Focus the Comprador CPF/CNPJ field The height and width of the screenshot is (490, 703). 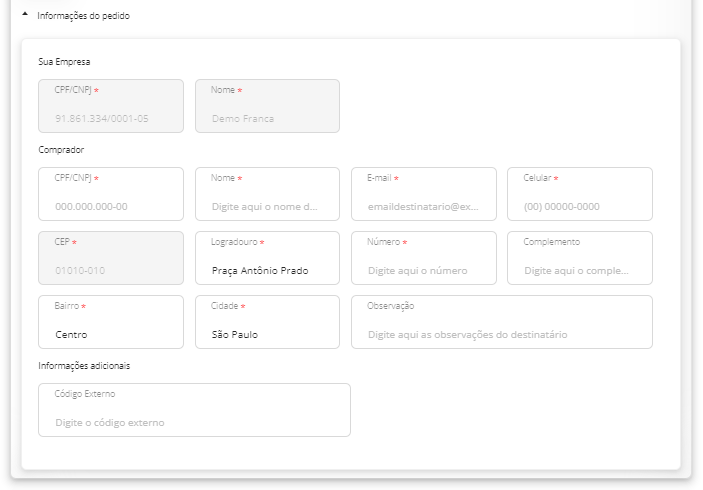coord(111,194)
